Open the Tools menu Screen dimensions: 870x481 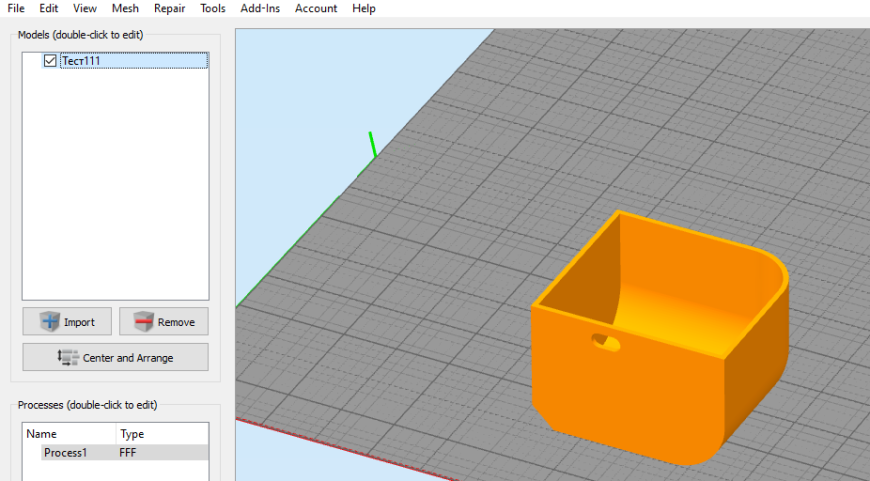(x=213, y=8)
